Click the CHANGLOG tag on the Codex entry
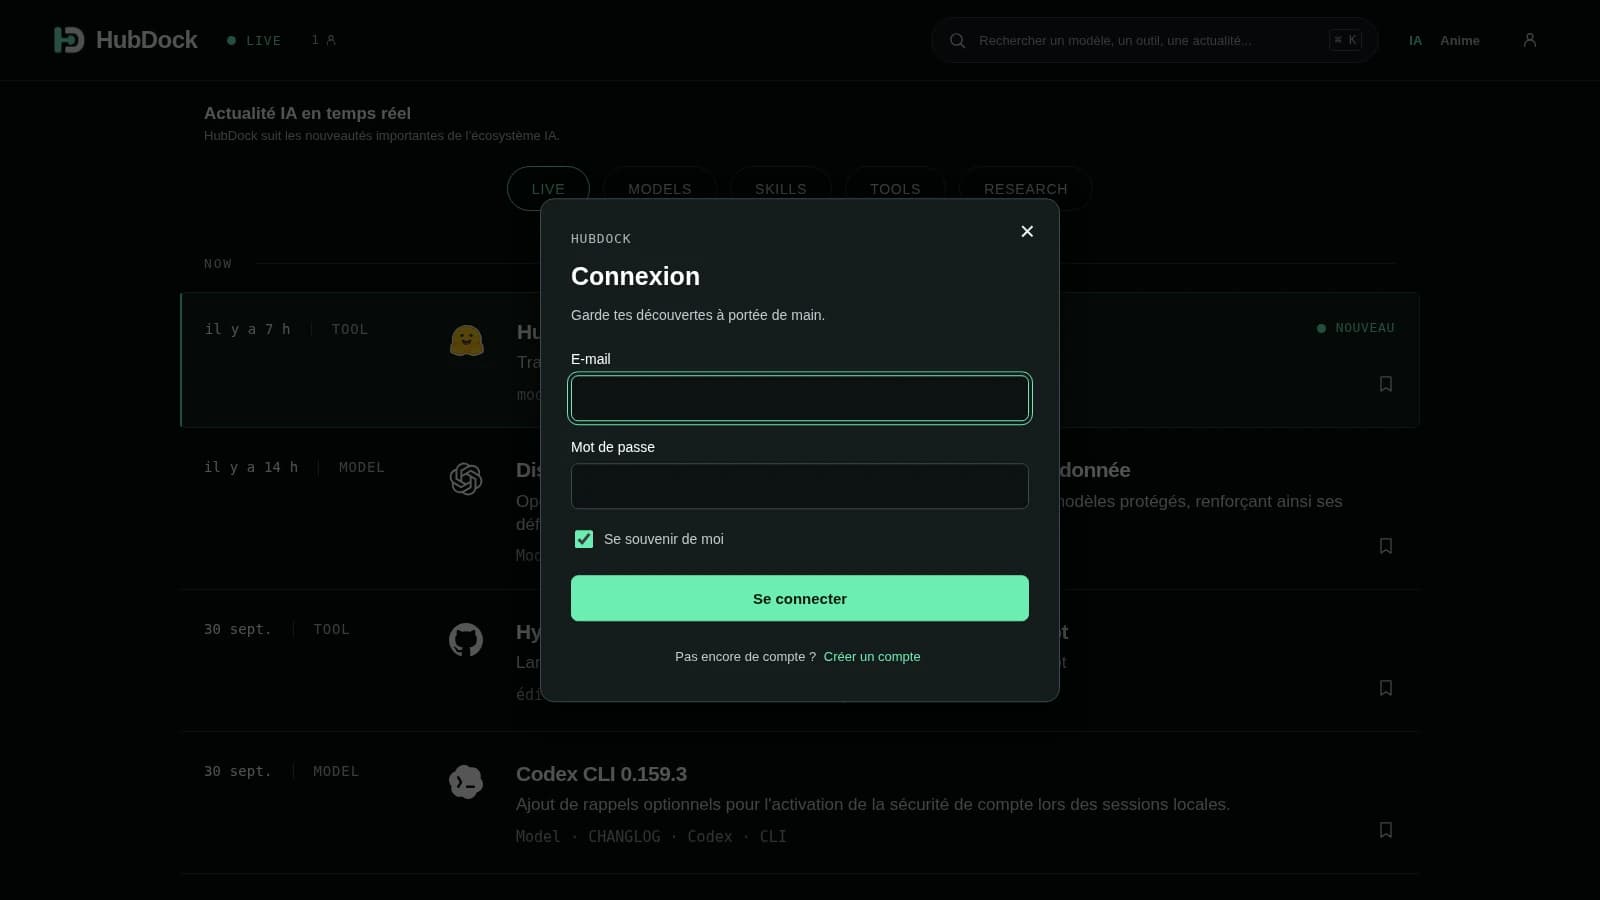 click(x=624, y=836)
